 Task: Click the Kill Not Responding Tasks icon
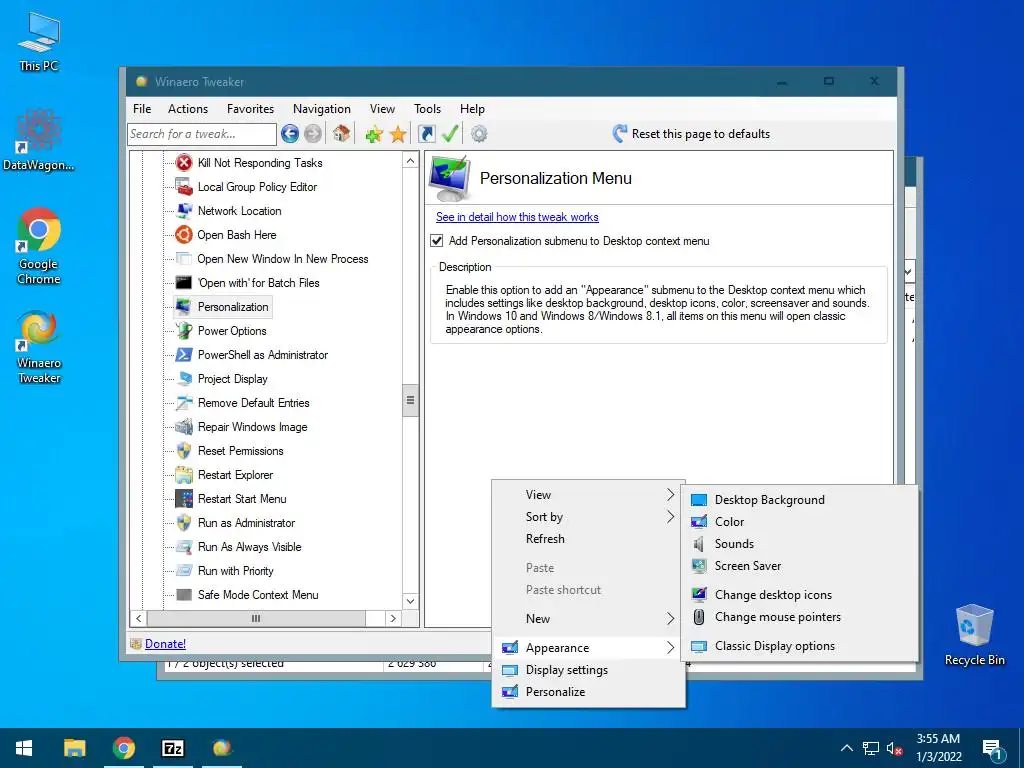click(184, 163)
